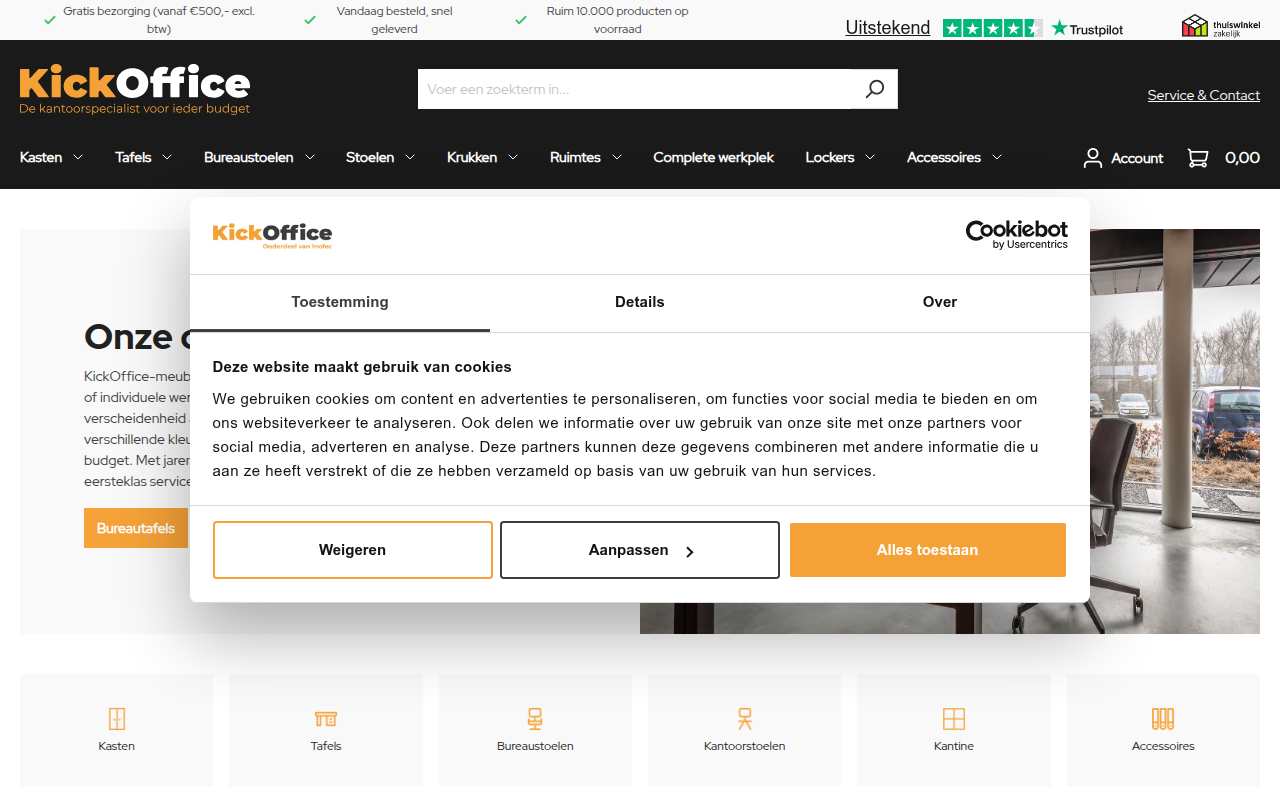Click the Bureaustoelen chair category icon
This screenshot has height=800, width=1280.
[535, 719]
